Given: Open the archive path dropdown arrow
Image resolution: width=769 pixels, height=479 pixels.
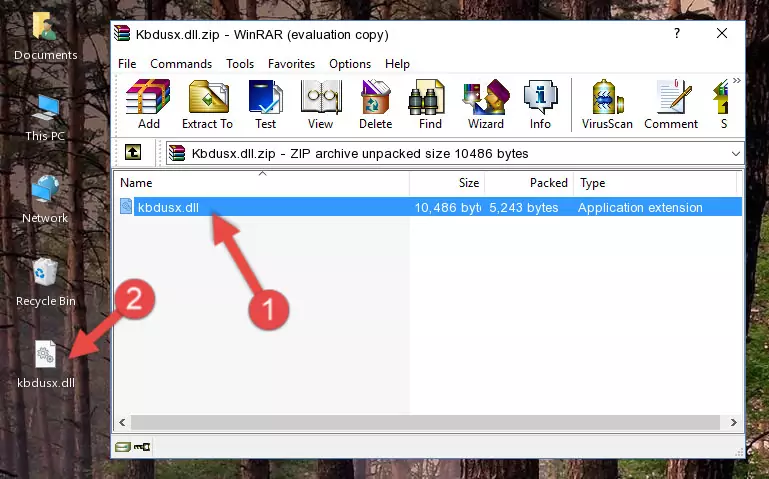Looking at the screenshot, I should click(736, 153).
